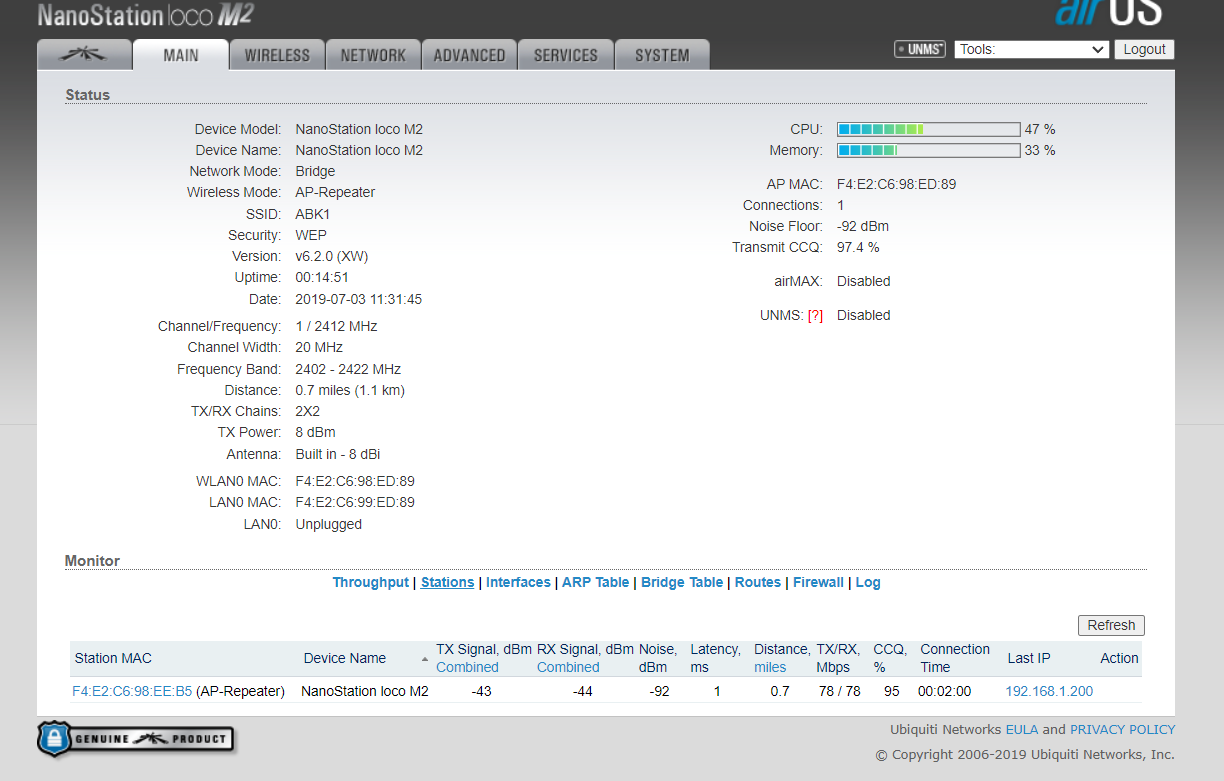Open the Routes monitor link
Screen dimensions: 1224x781
click(x=758, y=582)
